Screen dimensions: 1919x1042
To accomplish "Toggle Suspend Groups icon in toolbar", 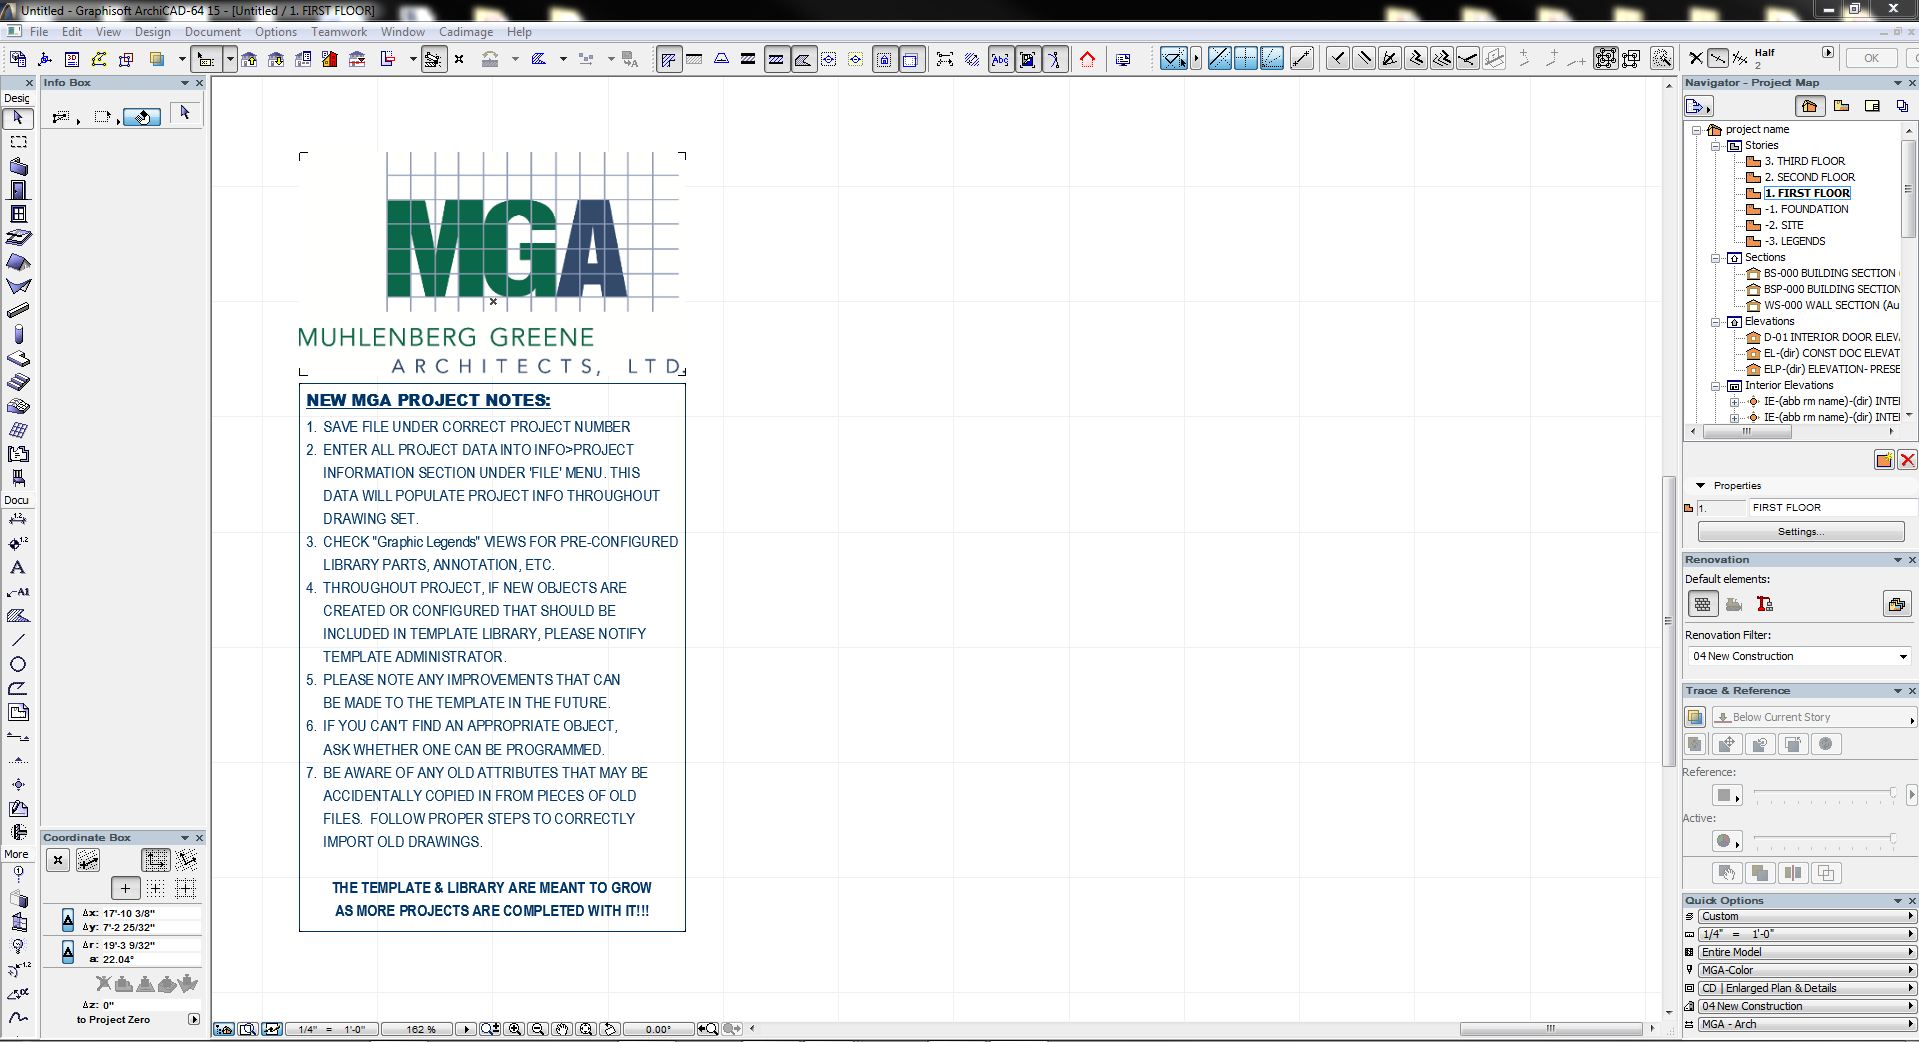I will pyautogui.click(x=1606, y=59).
